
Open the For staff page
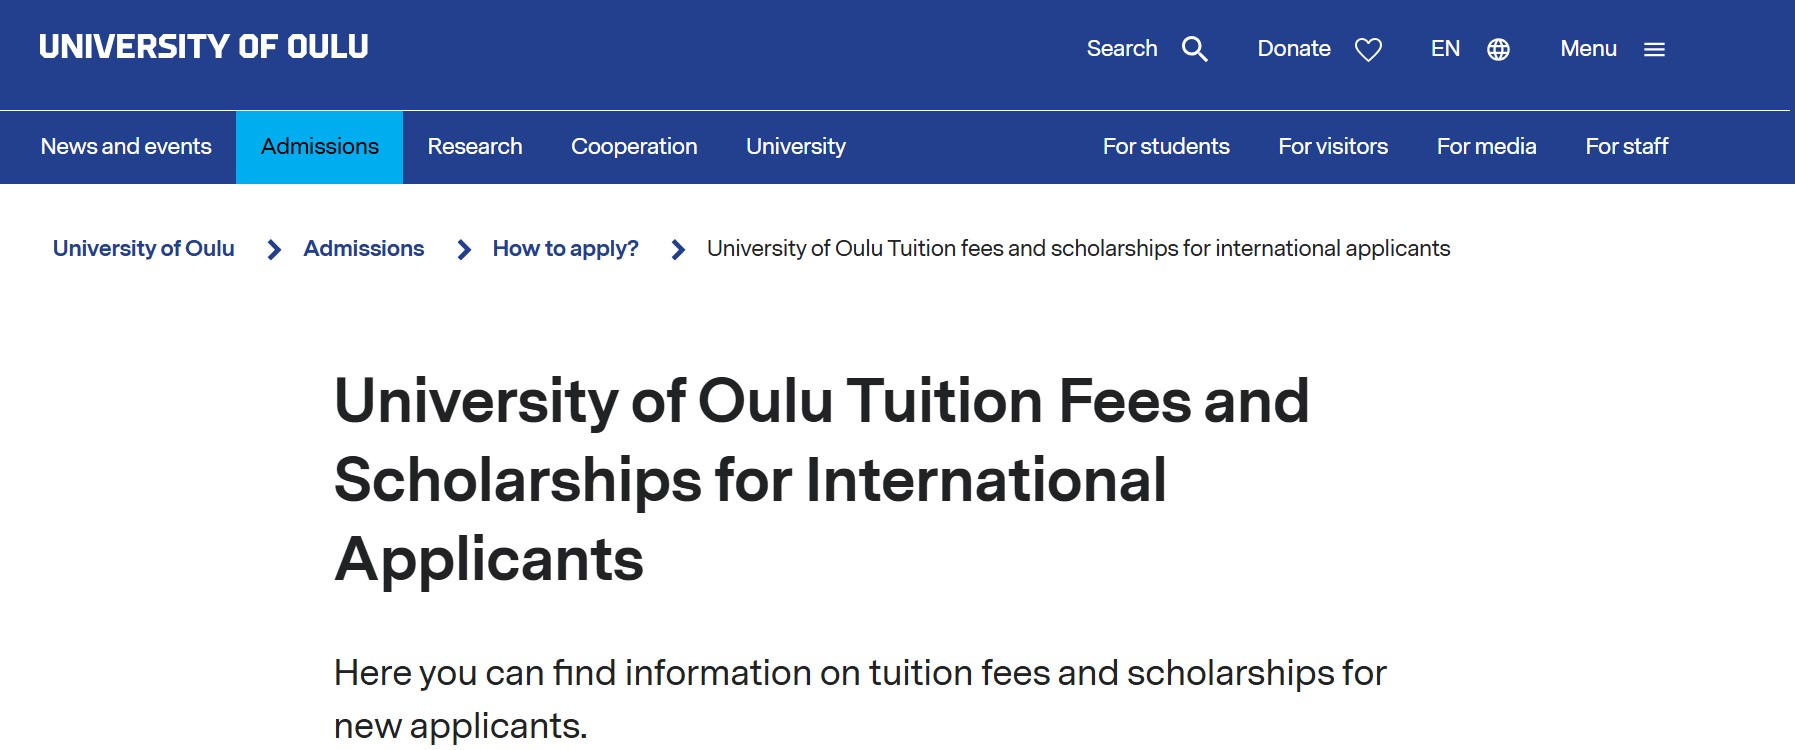1627,146
